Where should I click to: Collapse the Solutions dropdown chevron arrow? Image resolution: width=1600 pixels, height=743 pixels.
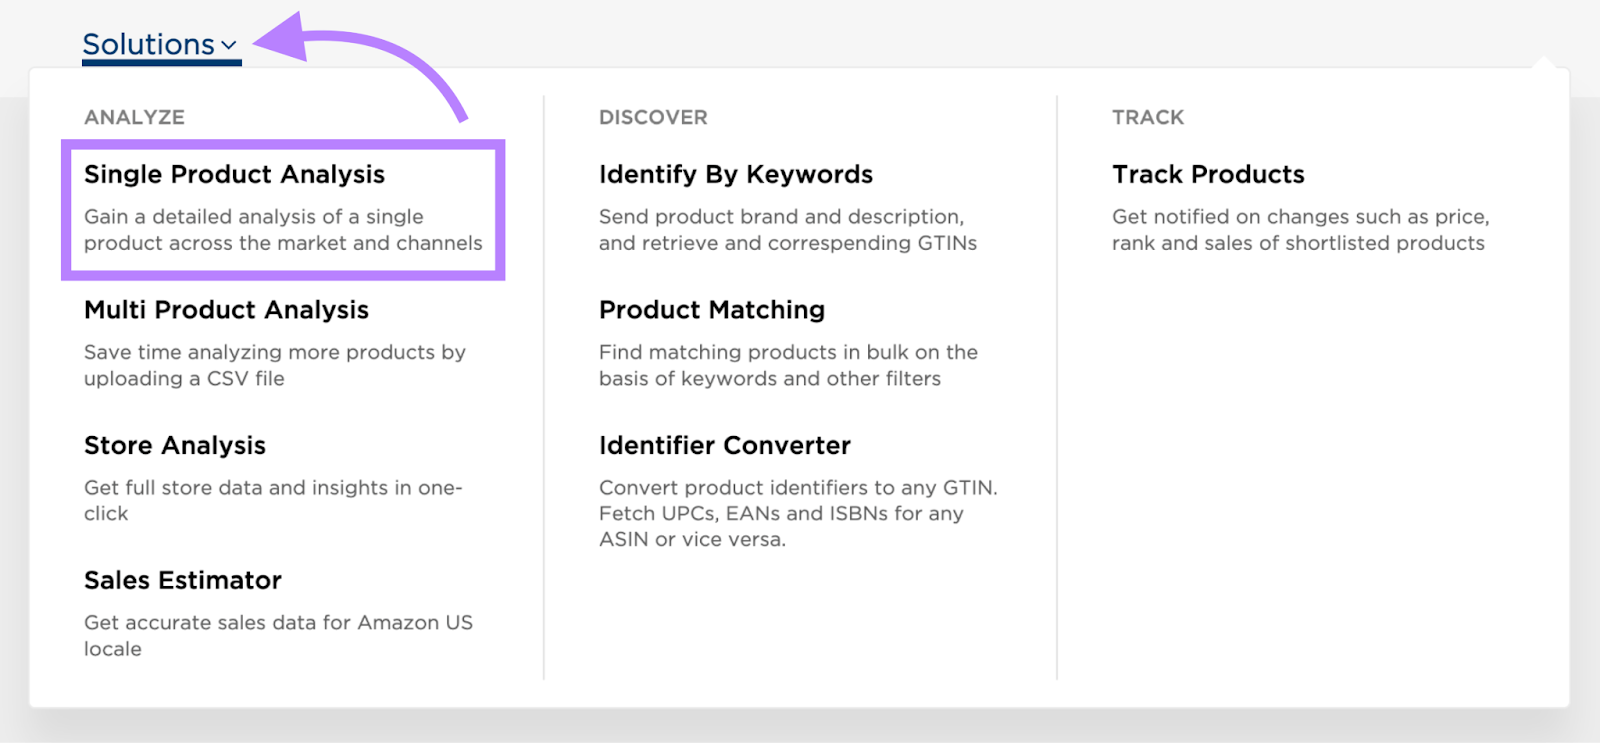point(229,46)
